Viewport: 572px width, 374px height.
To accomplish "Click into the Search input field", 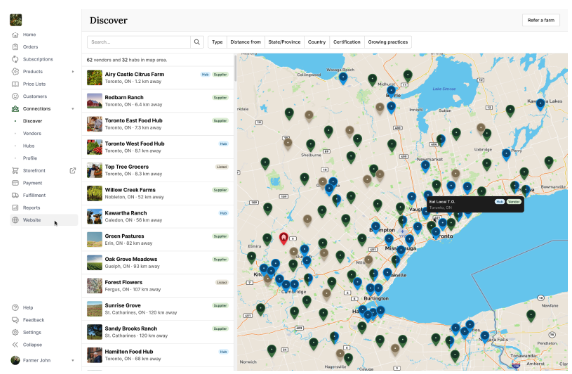I will click(139, 42).
